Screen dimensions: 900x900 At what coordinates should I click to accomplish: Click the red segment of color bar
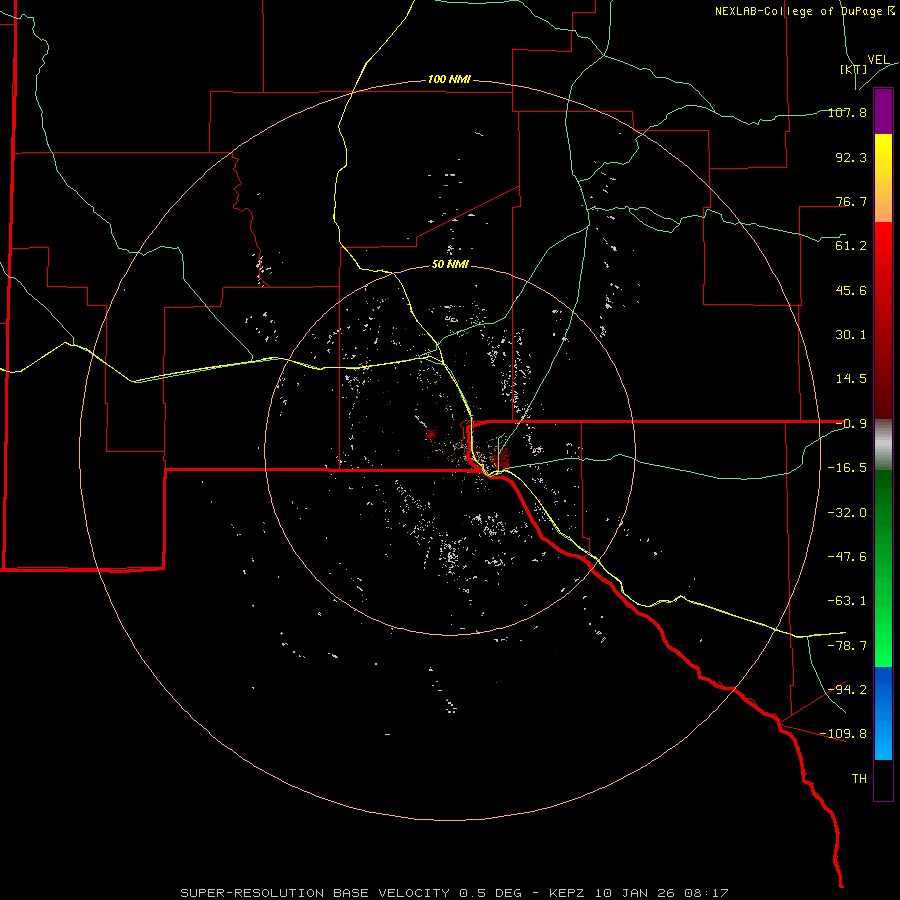click(883, 320)
